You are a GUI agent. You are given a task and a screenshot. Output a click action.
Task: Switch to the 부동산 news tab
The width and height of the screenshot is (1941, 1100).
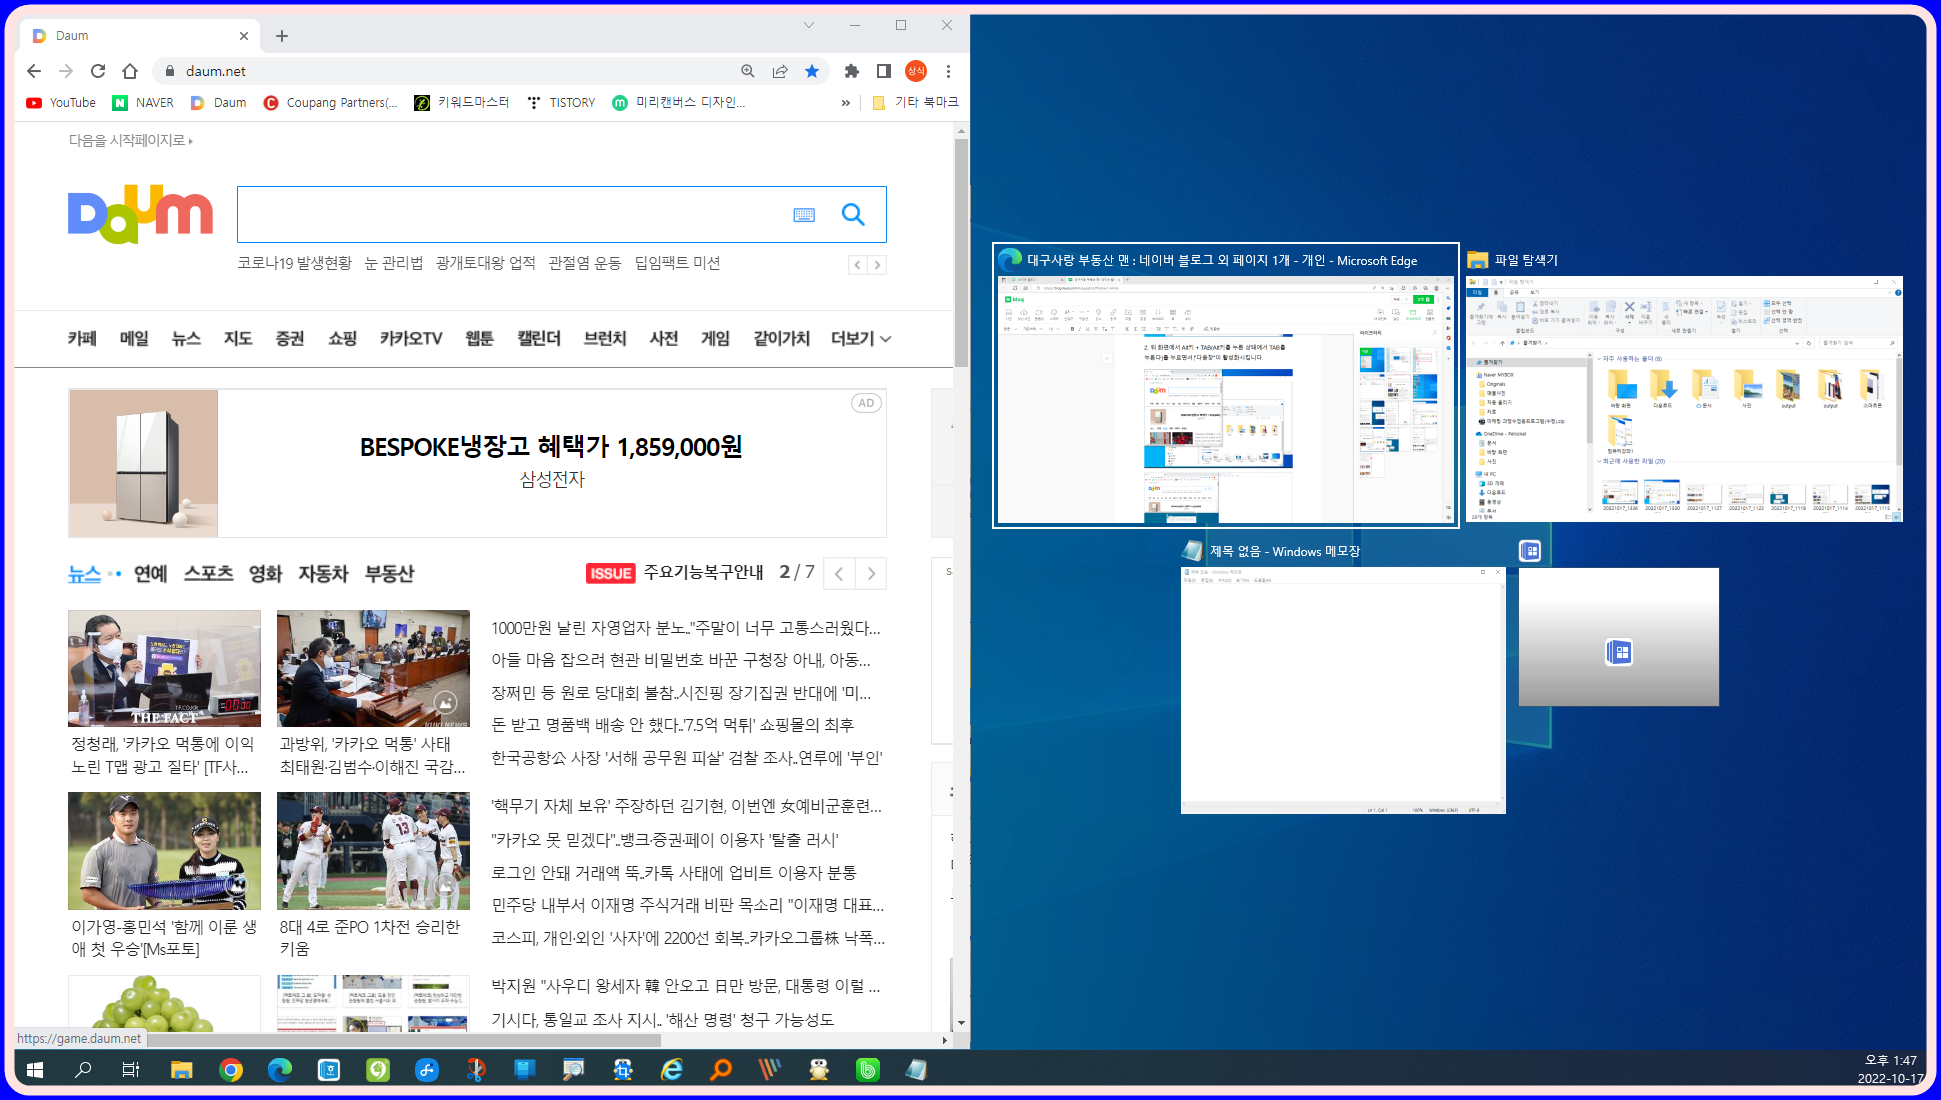(x=389, y=573)
